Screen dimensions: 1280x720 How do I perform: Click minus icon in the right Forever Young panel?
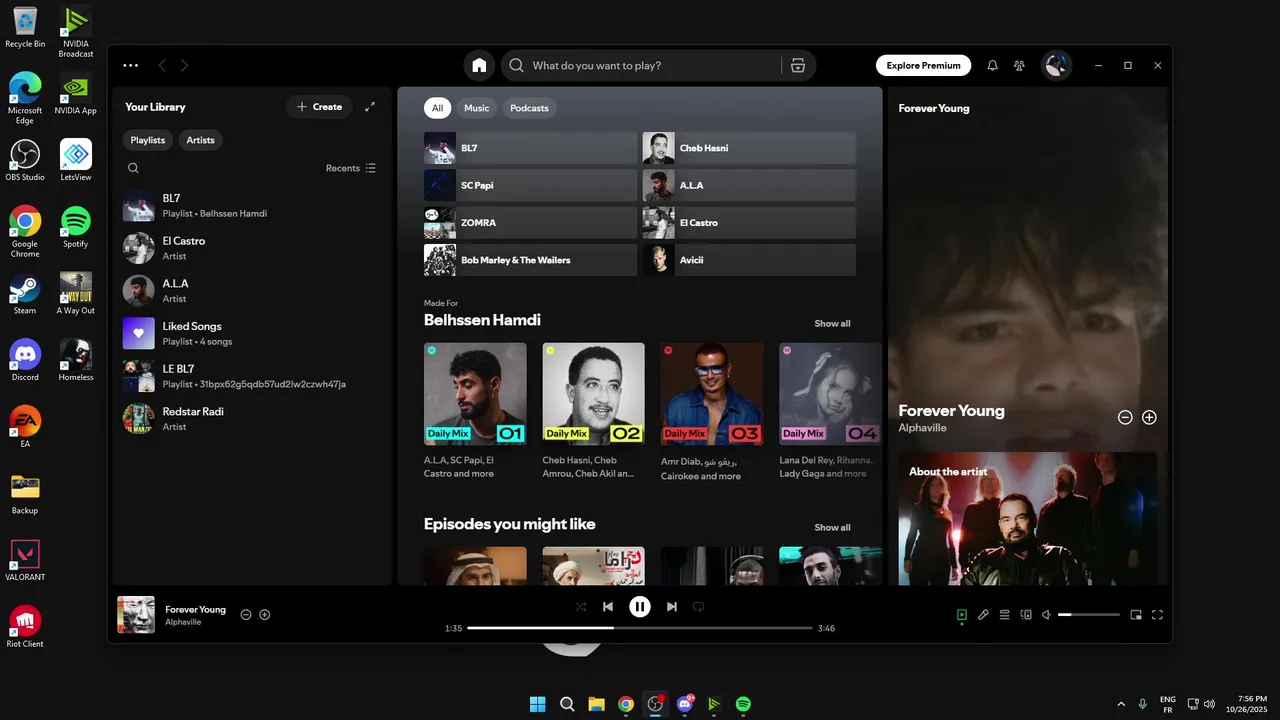[1125, 417]
